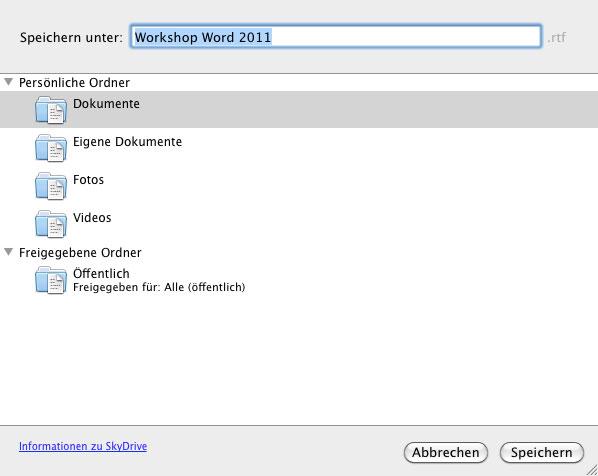
Task: Select the Videos folder label
Action: [92, 218]
